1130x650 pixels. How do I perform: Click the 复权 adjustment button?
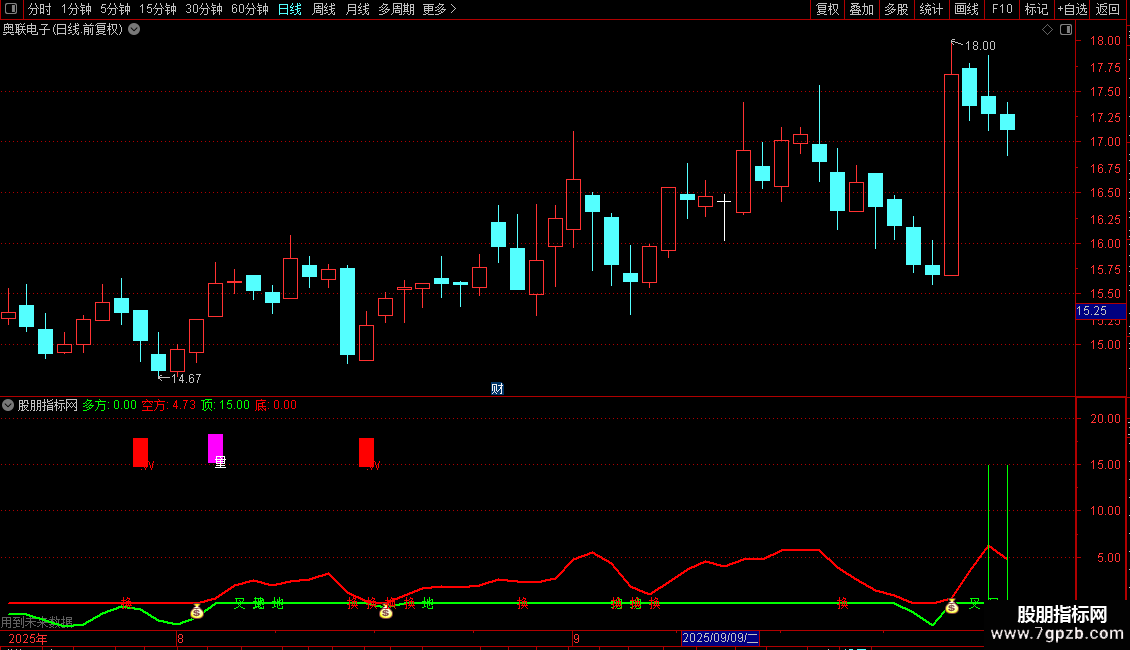827,9
